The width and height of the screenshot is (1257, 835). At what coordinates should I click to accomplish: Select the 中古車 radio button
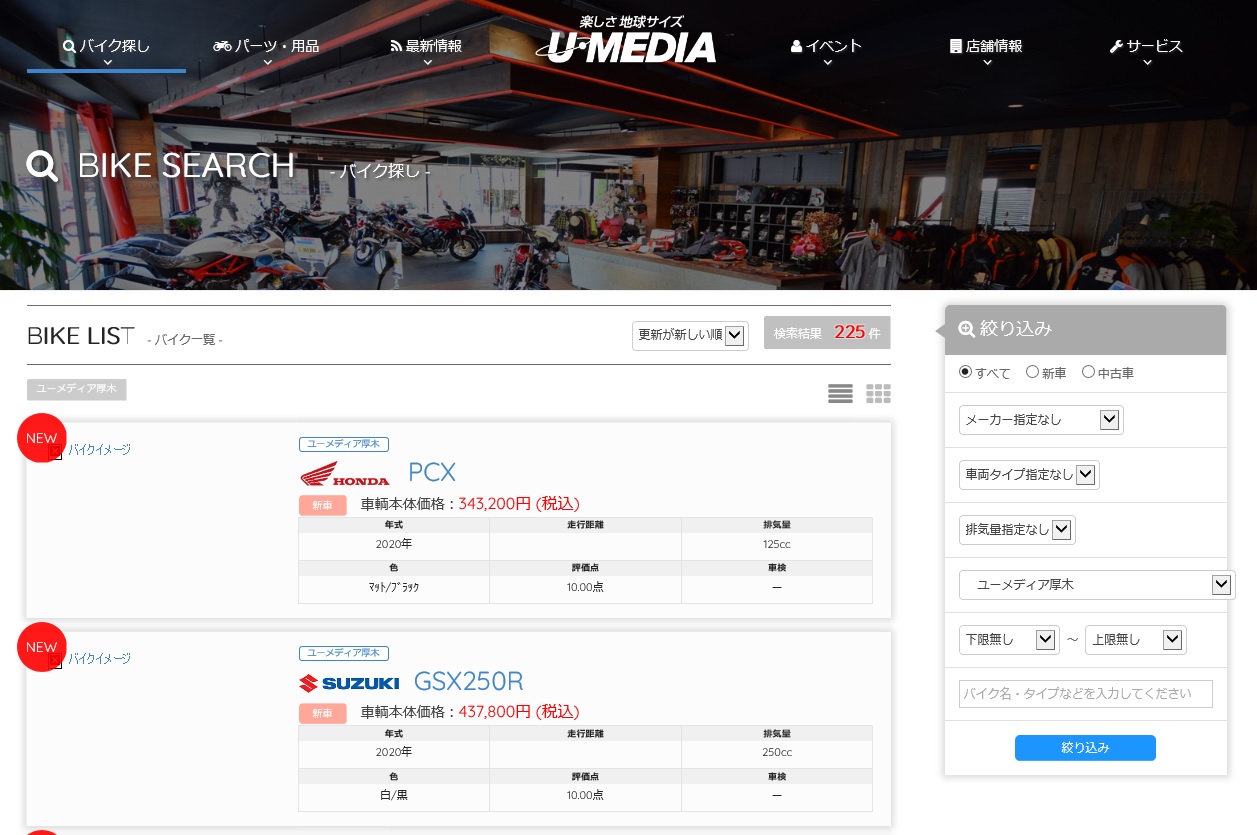(1088, 372)
